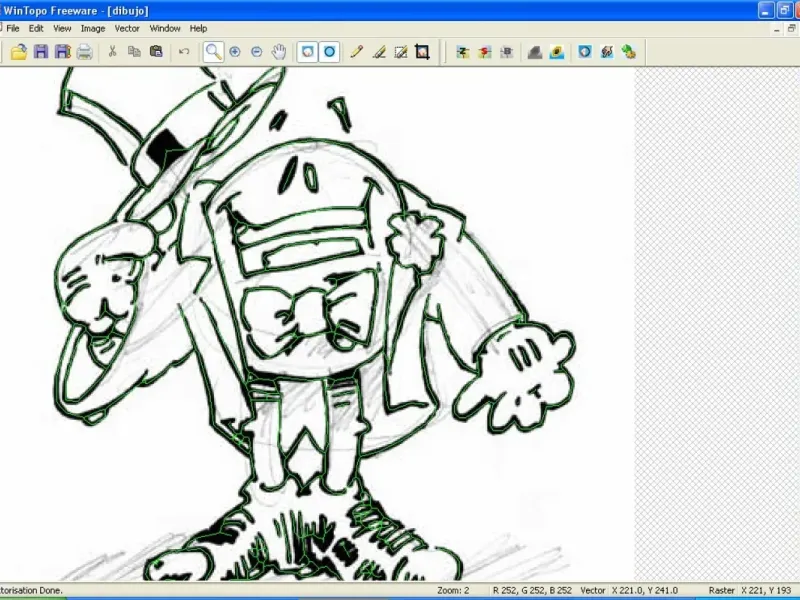Click the grey mountain-shaped toolbar icon
The image size is (800, 600).
tap(534, 52)
